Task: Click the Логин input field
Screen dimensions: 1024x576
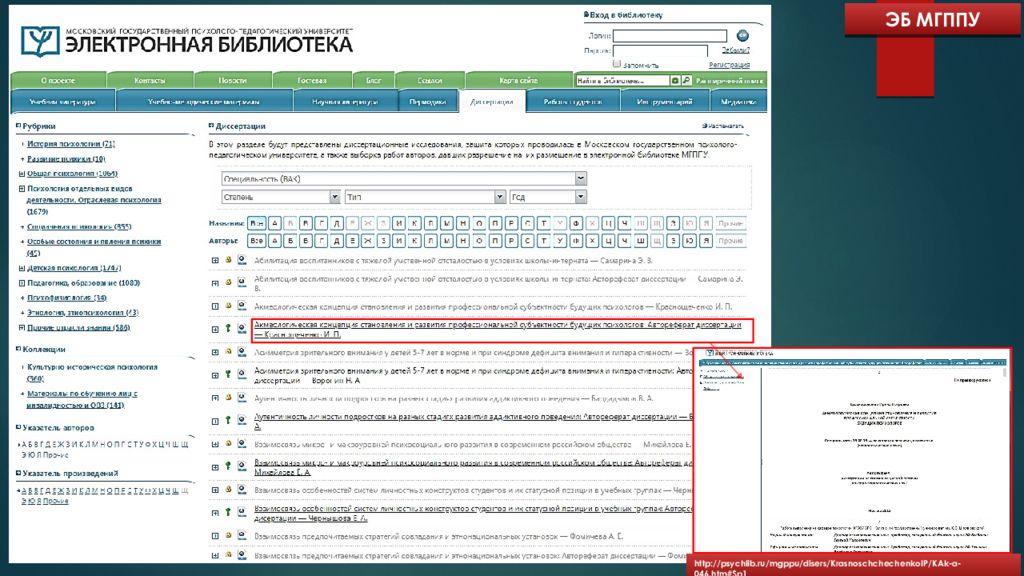Action: pyautogui.click(x=669, y=35)
